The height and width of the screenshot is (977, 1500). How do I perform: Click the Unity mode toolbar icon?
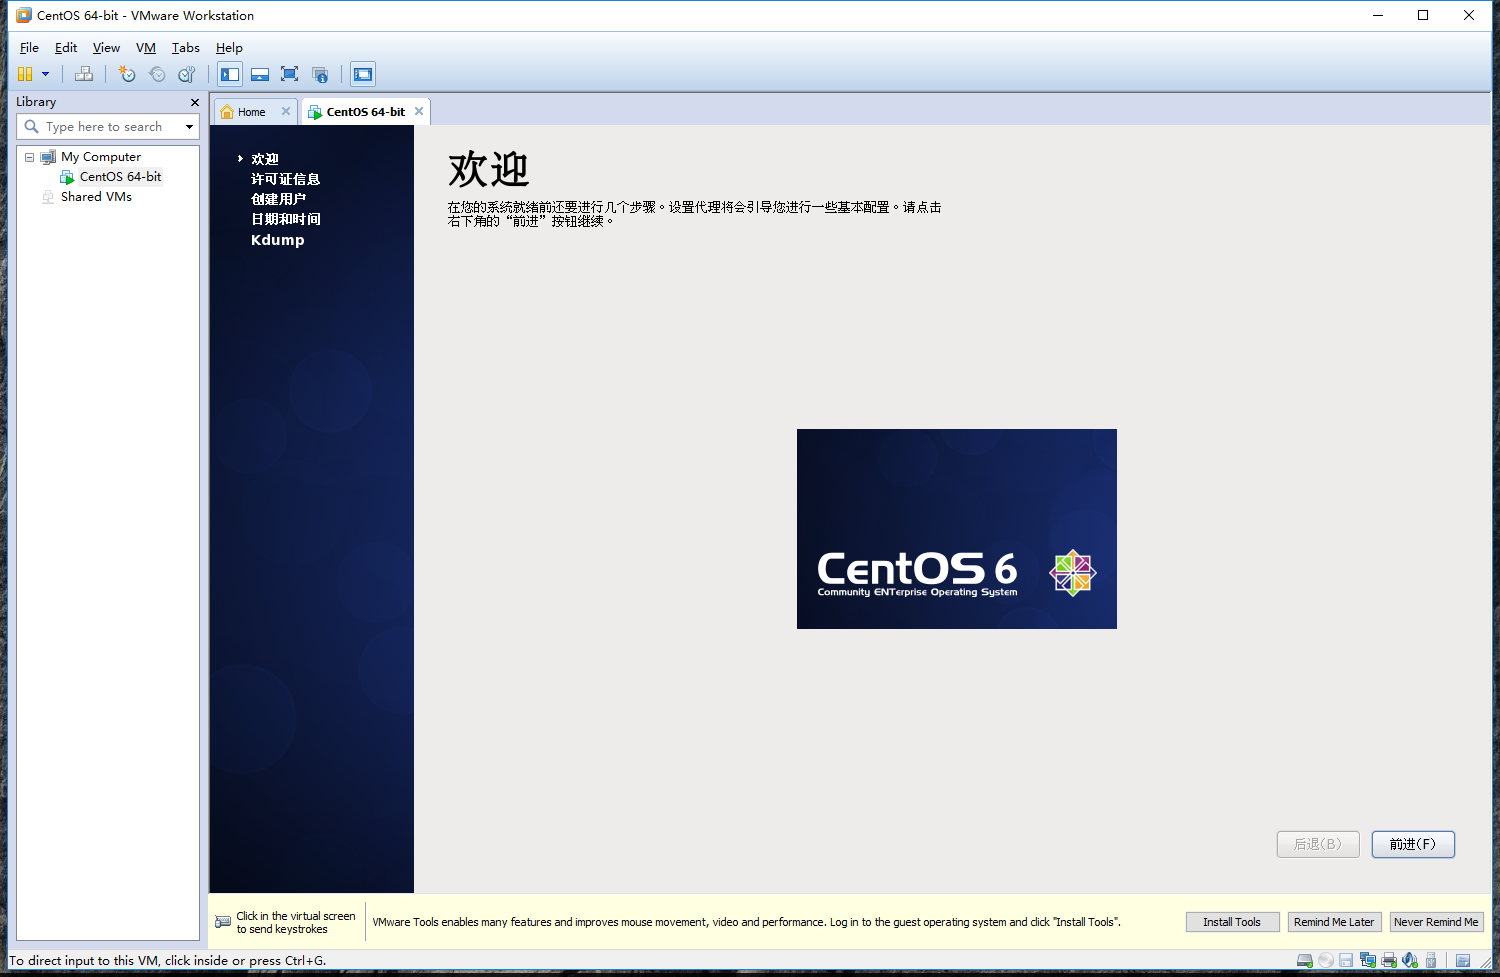[x=320, y=74]
